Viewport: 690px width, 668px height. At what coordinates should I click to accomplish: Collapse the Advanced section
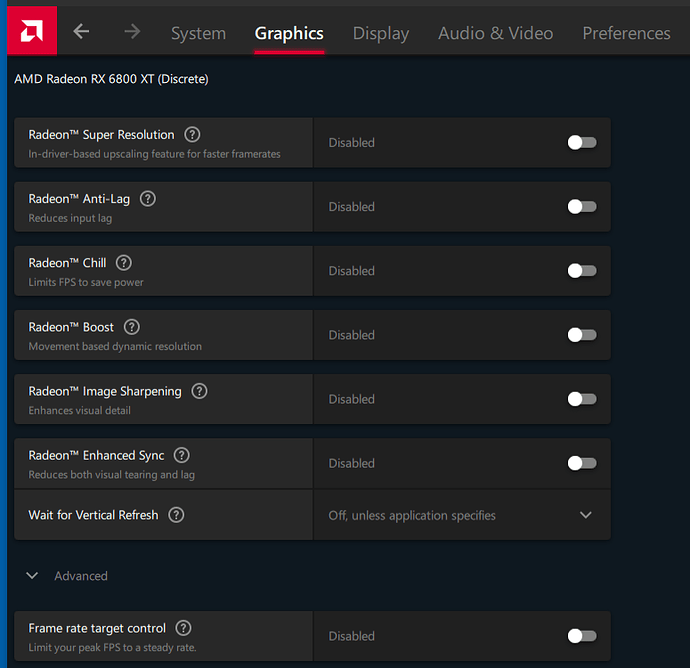(33, 576)
